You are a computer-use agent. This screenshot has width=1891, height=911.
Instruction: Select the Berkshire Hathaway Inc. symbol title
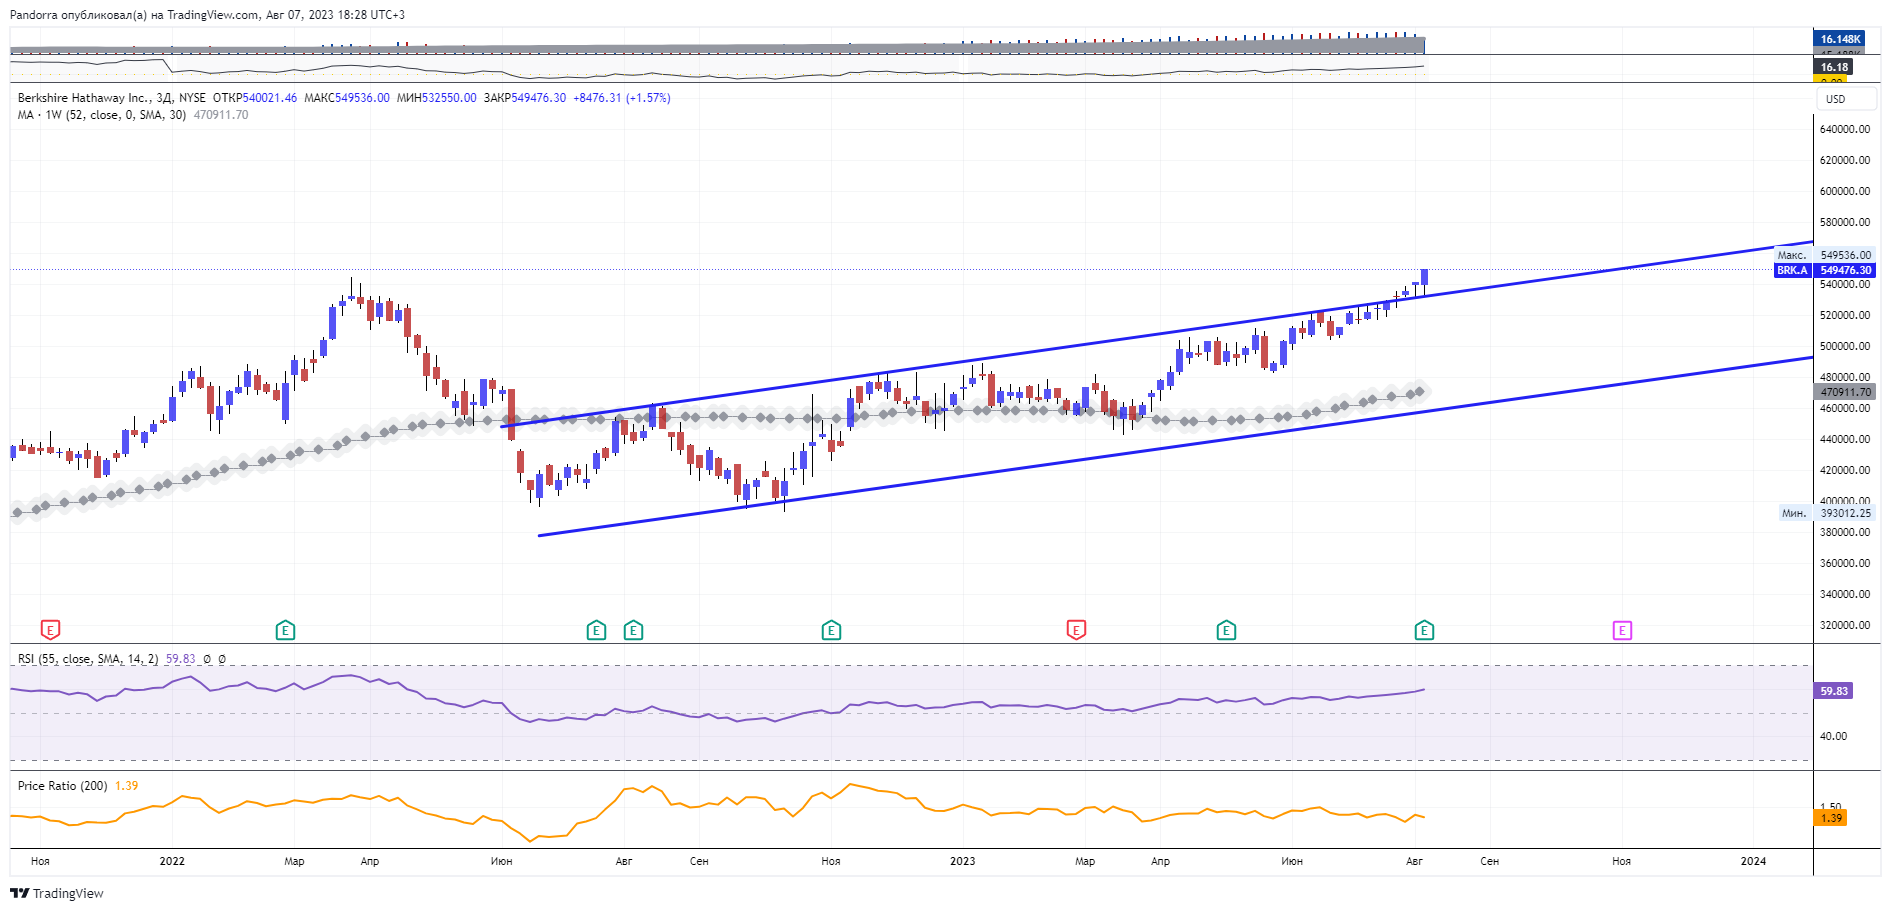[84, 98]
